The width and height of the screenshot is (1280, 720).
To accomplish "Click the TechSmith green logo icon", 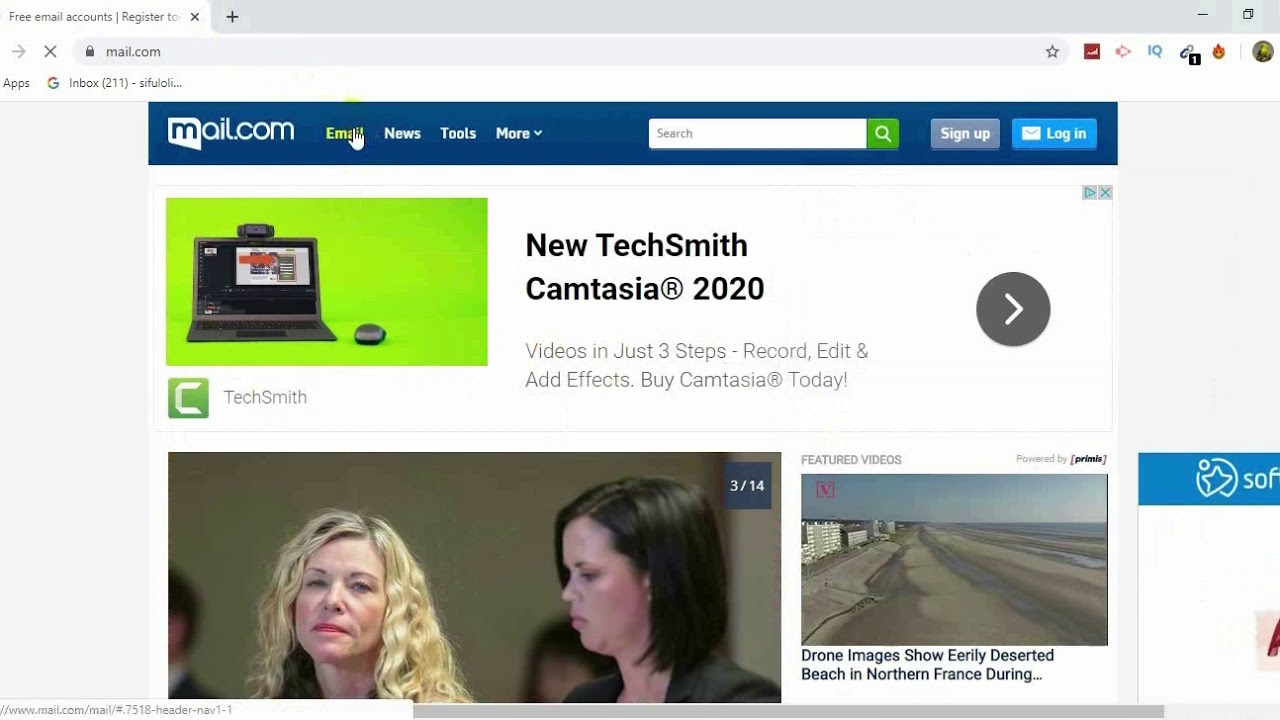I will pos(188,398).
